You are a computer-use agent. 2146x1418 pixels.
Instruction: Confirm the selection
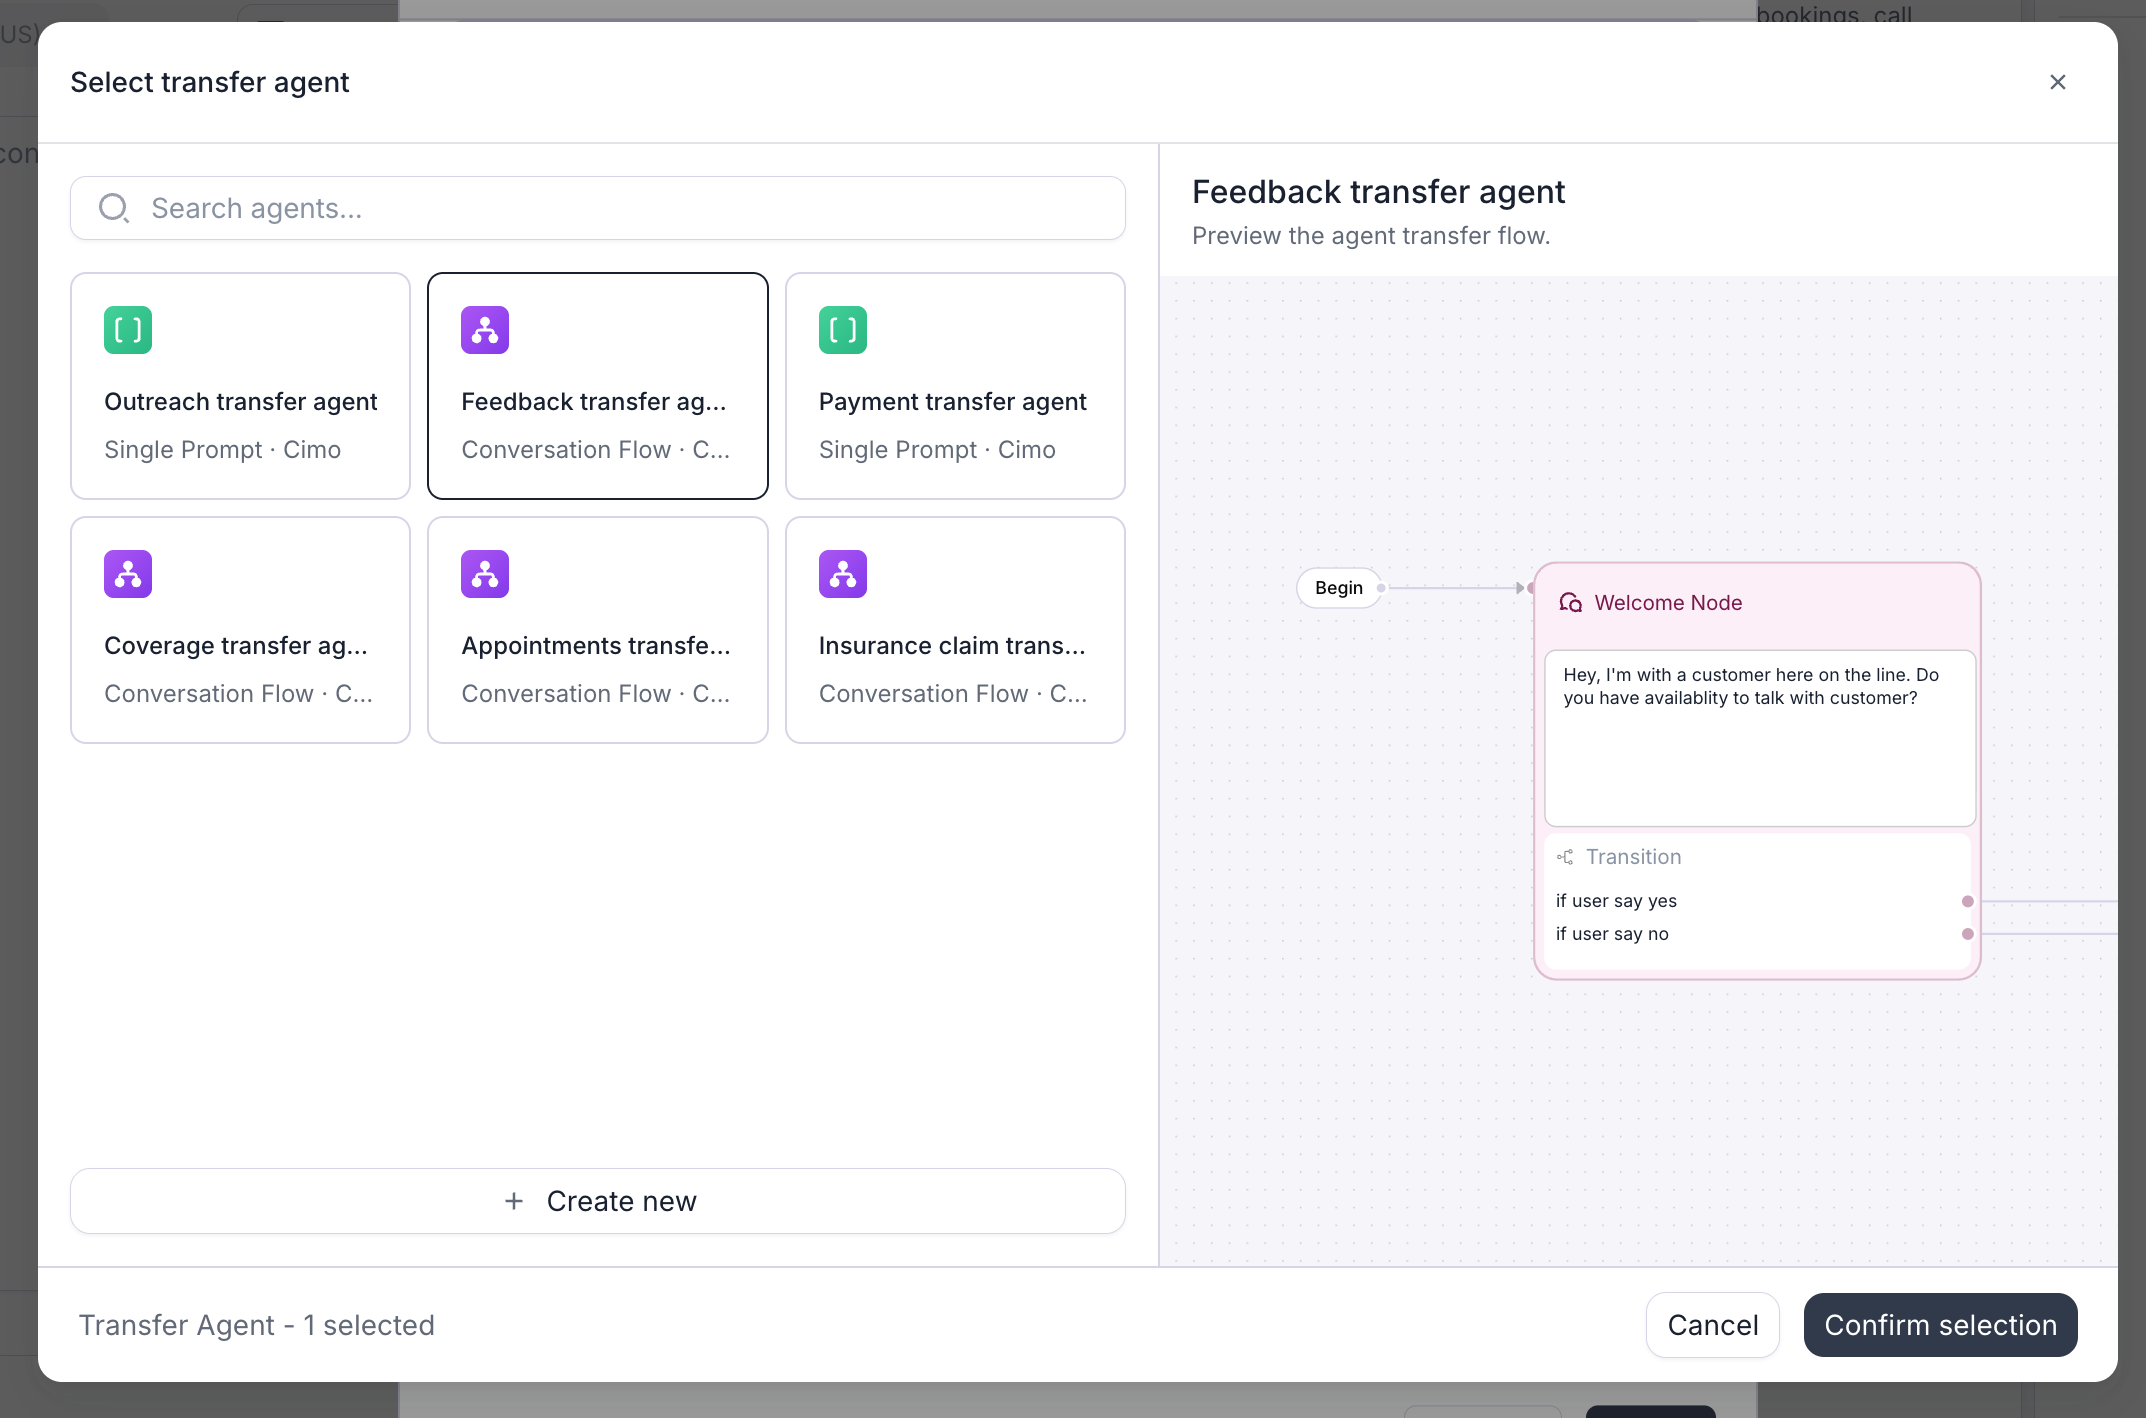[1940, 1325]
